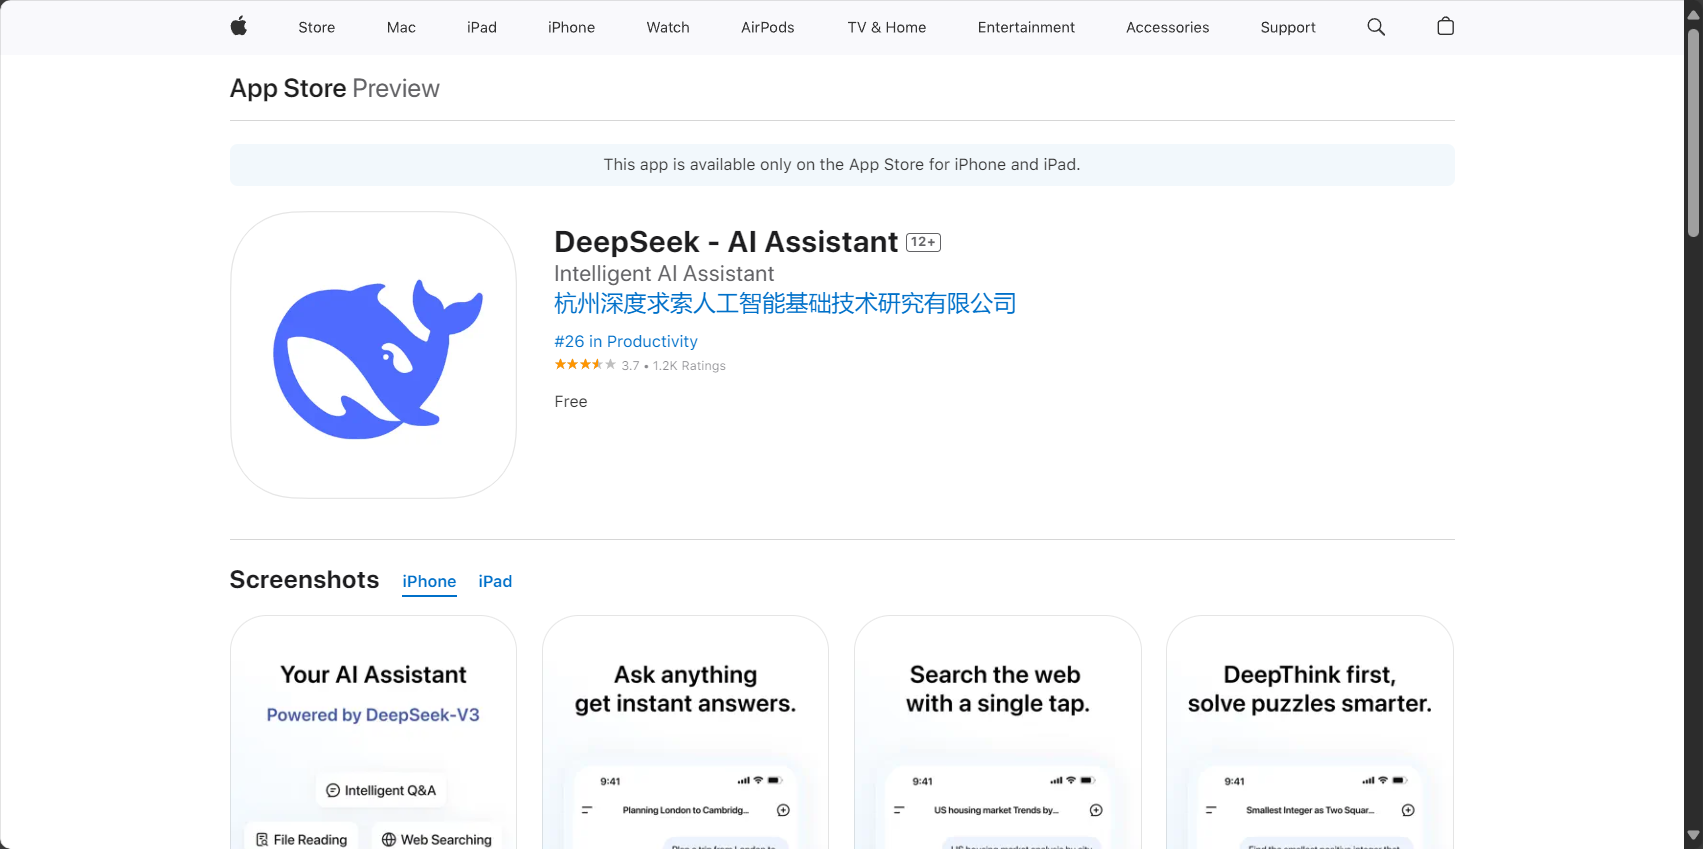This screenshot has width=1703, height=849.
Task: Click the new chat plus icon beside 'US housing market'
Action: click(x=1096, y=810)
